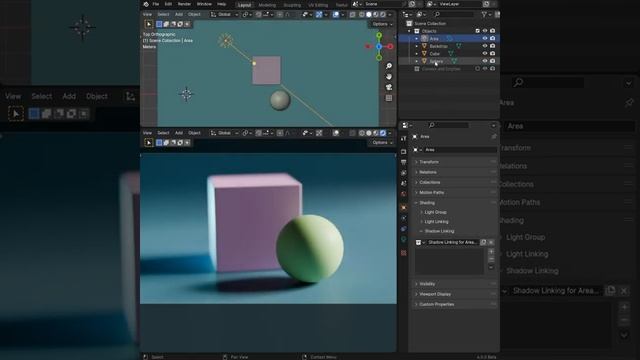Collapse the Objects collection in outliner
Screen dimensions: 640x360
pyautogui.click(x=409, y=31)
